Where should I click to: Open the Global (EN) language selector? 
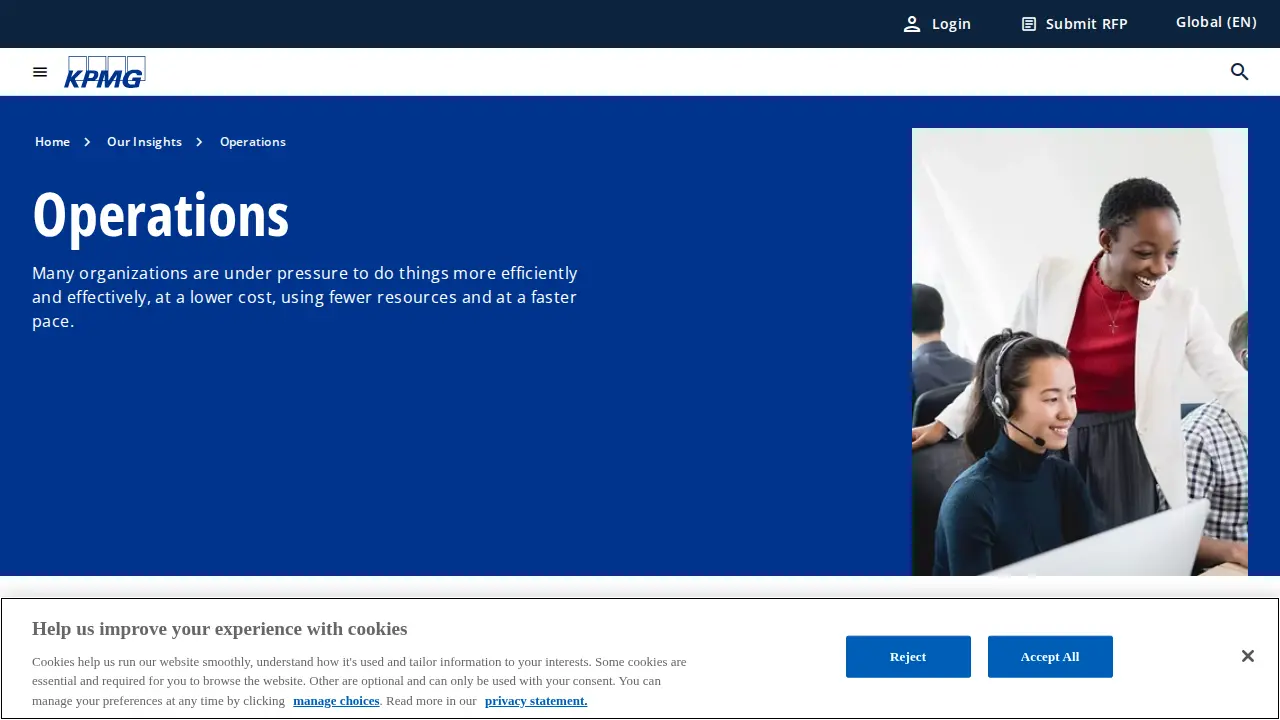coord(1216,22)
